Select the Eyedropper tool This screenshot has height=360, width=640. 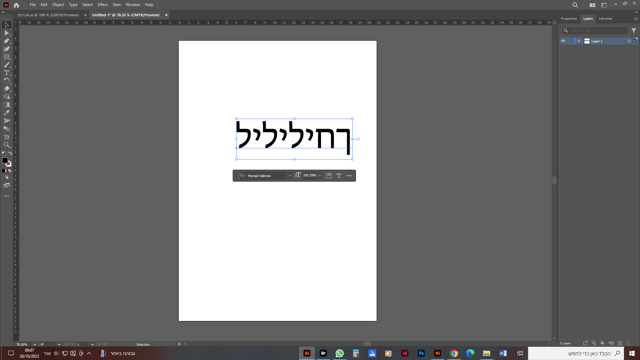(7, 113)
